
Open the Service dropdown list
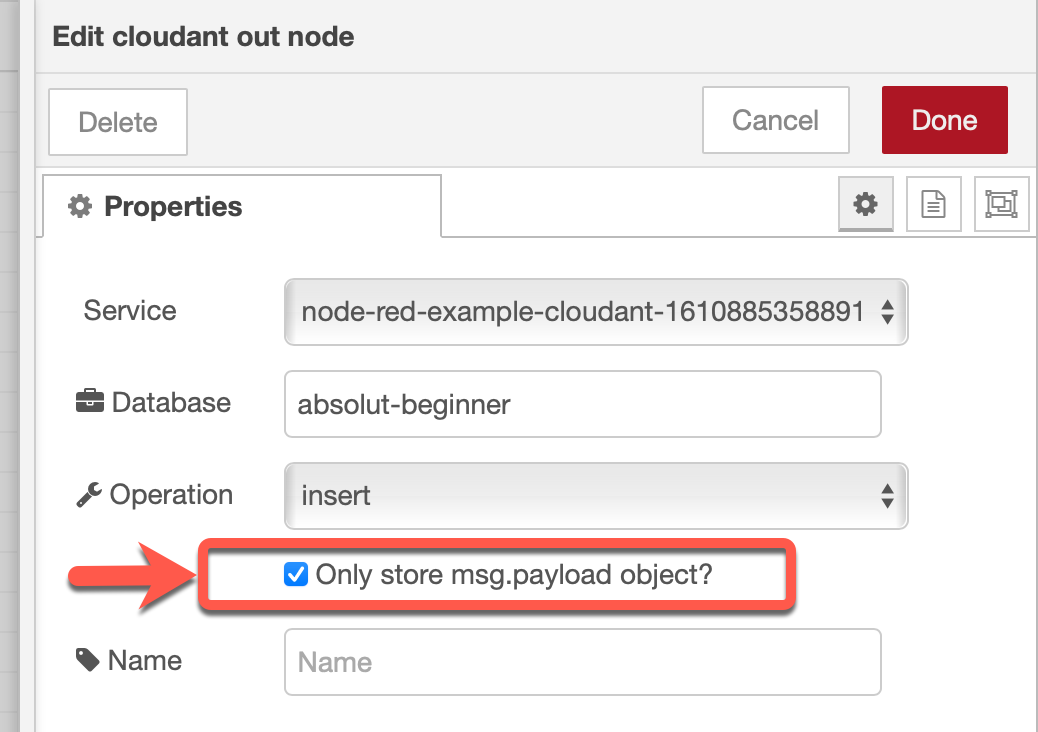tap(596, 312)
